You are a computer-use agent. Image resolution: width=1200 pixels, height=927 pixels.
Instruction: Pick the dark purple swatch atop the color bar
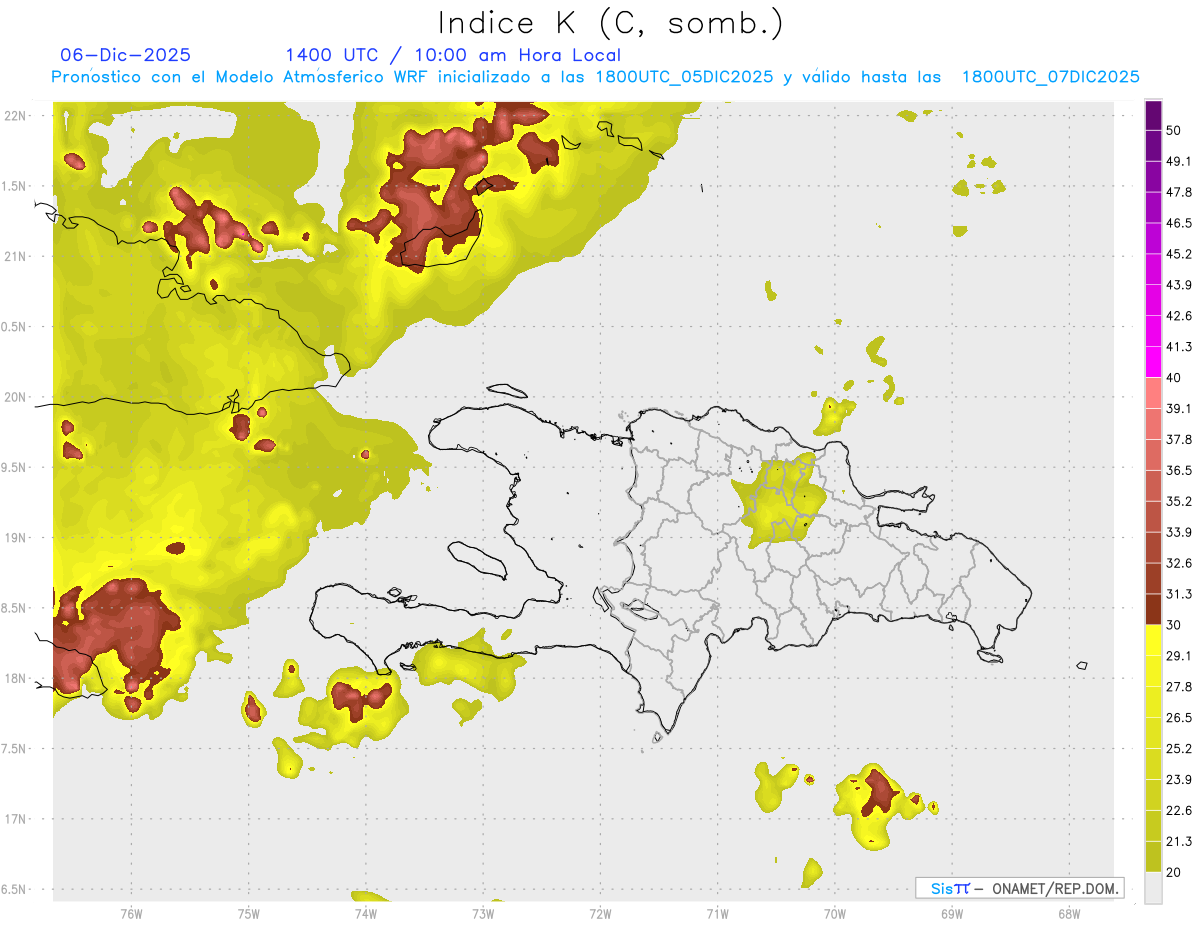click(x=1154, y=116)
